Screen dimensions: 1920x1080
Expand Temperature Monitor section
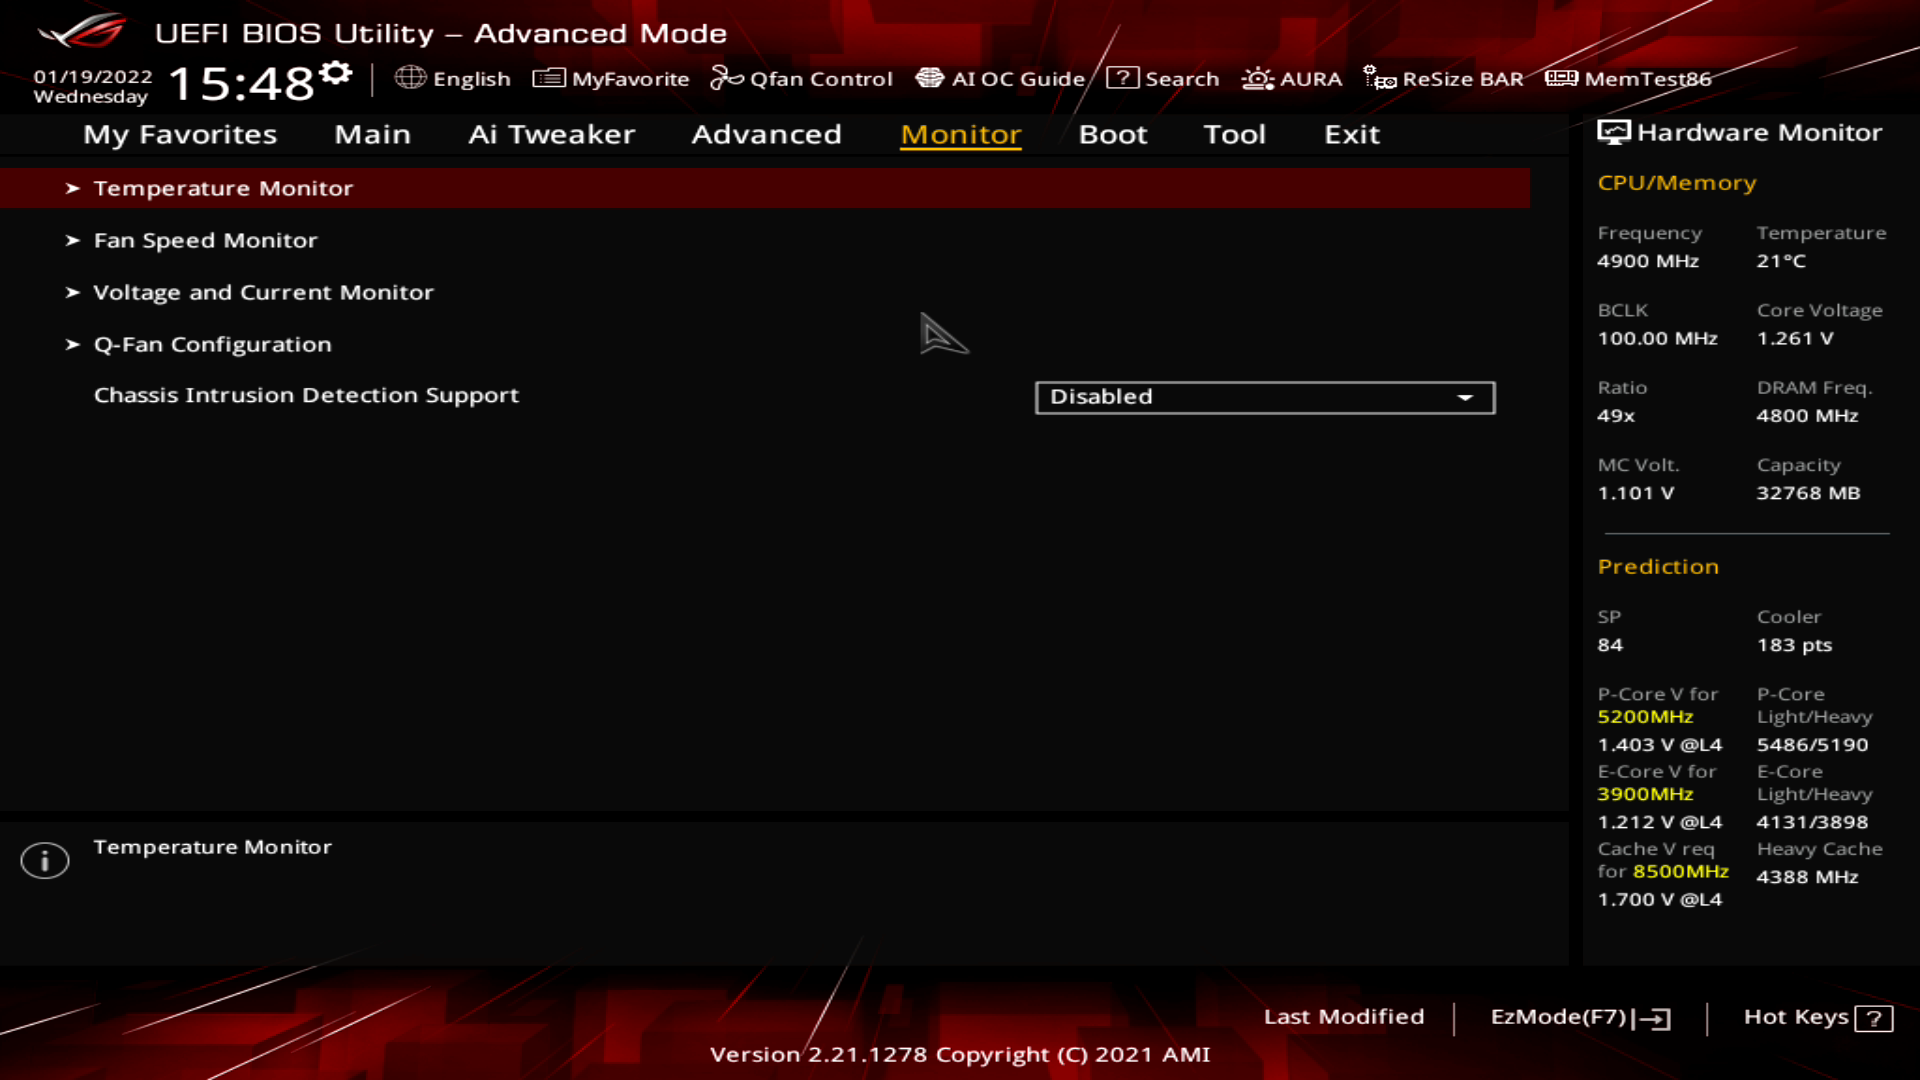(x=223, y=187)
